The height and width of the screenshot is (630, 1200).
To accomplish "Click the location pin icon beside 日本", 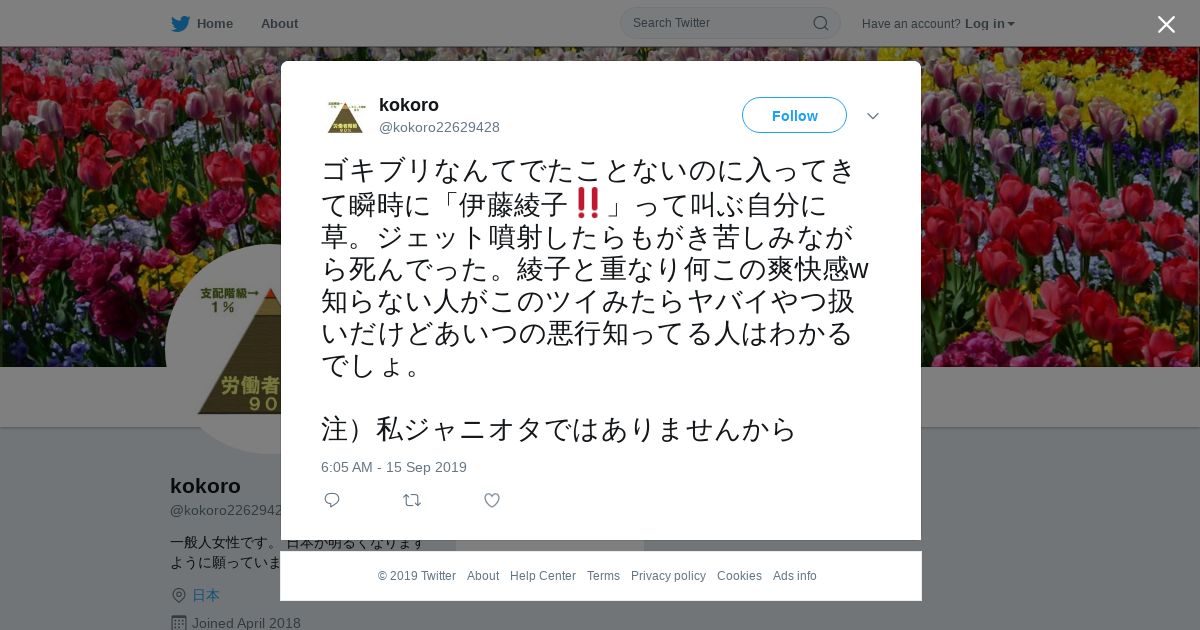I will pyautogui.click(x=179, y=595).
